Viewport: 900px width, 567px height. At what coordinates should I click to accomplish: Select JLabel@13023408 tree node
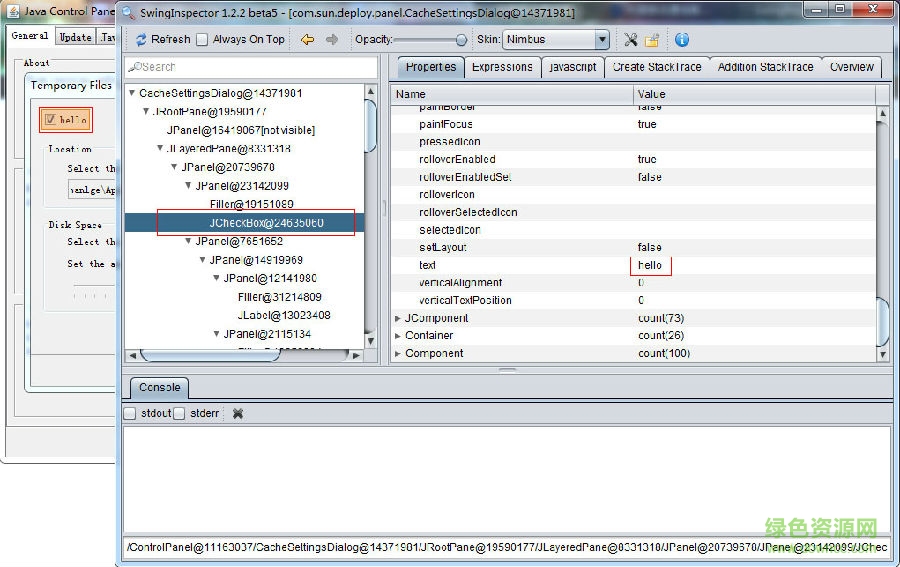point(284,315)
